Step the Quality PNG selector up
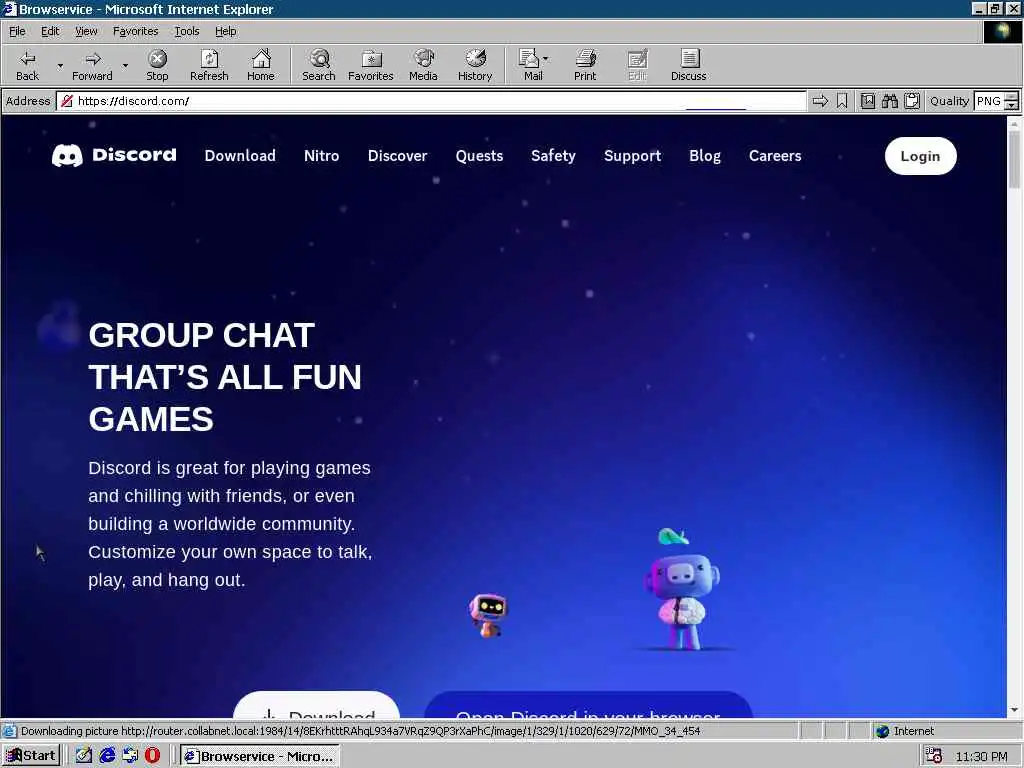Screen dimensions: 1024x768 [1012, 97]
